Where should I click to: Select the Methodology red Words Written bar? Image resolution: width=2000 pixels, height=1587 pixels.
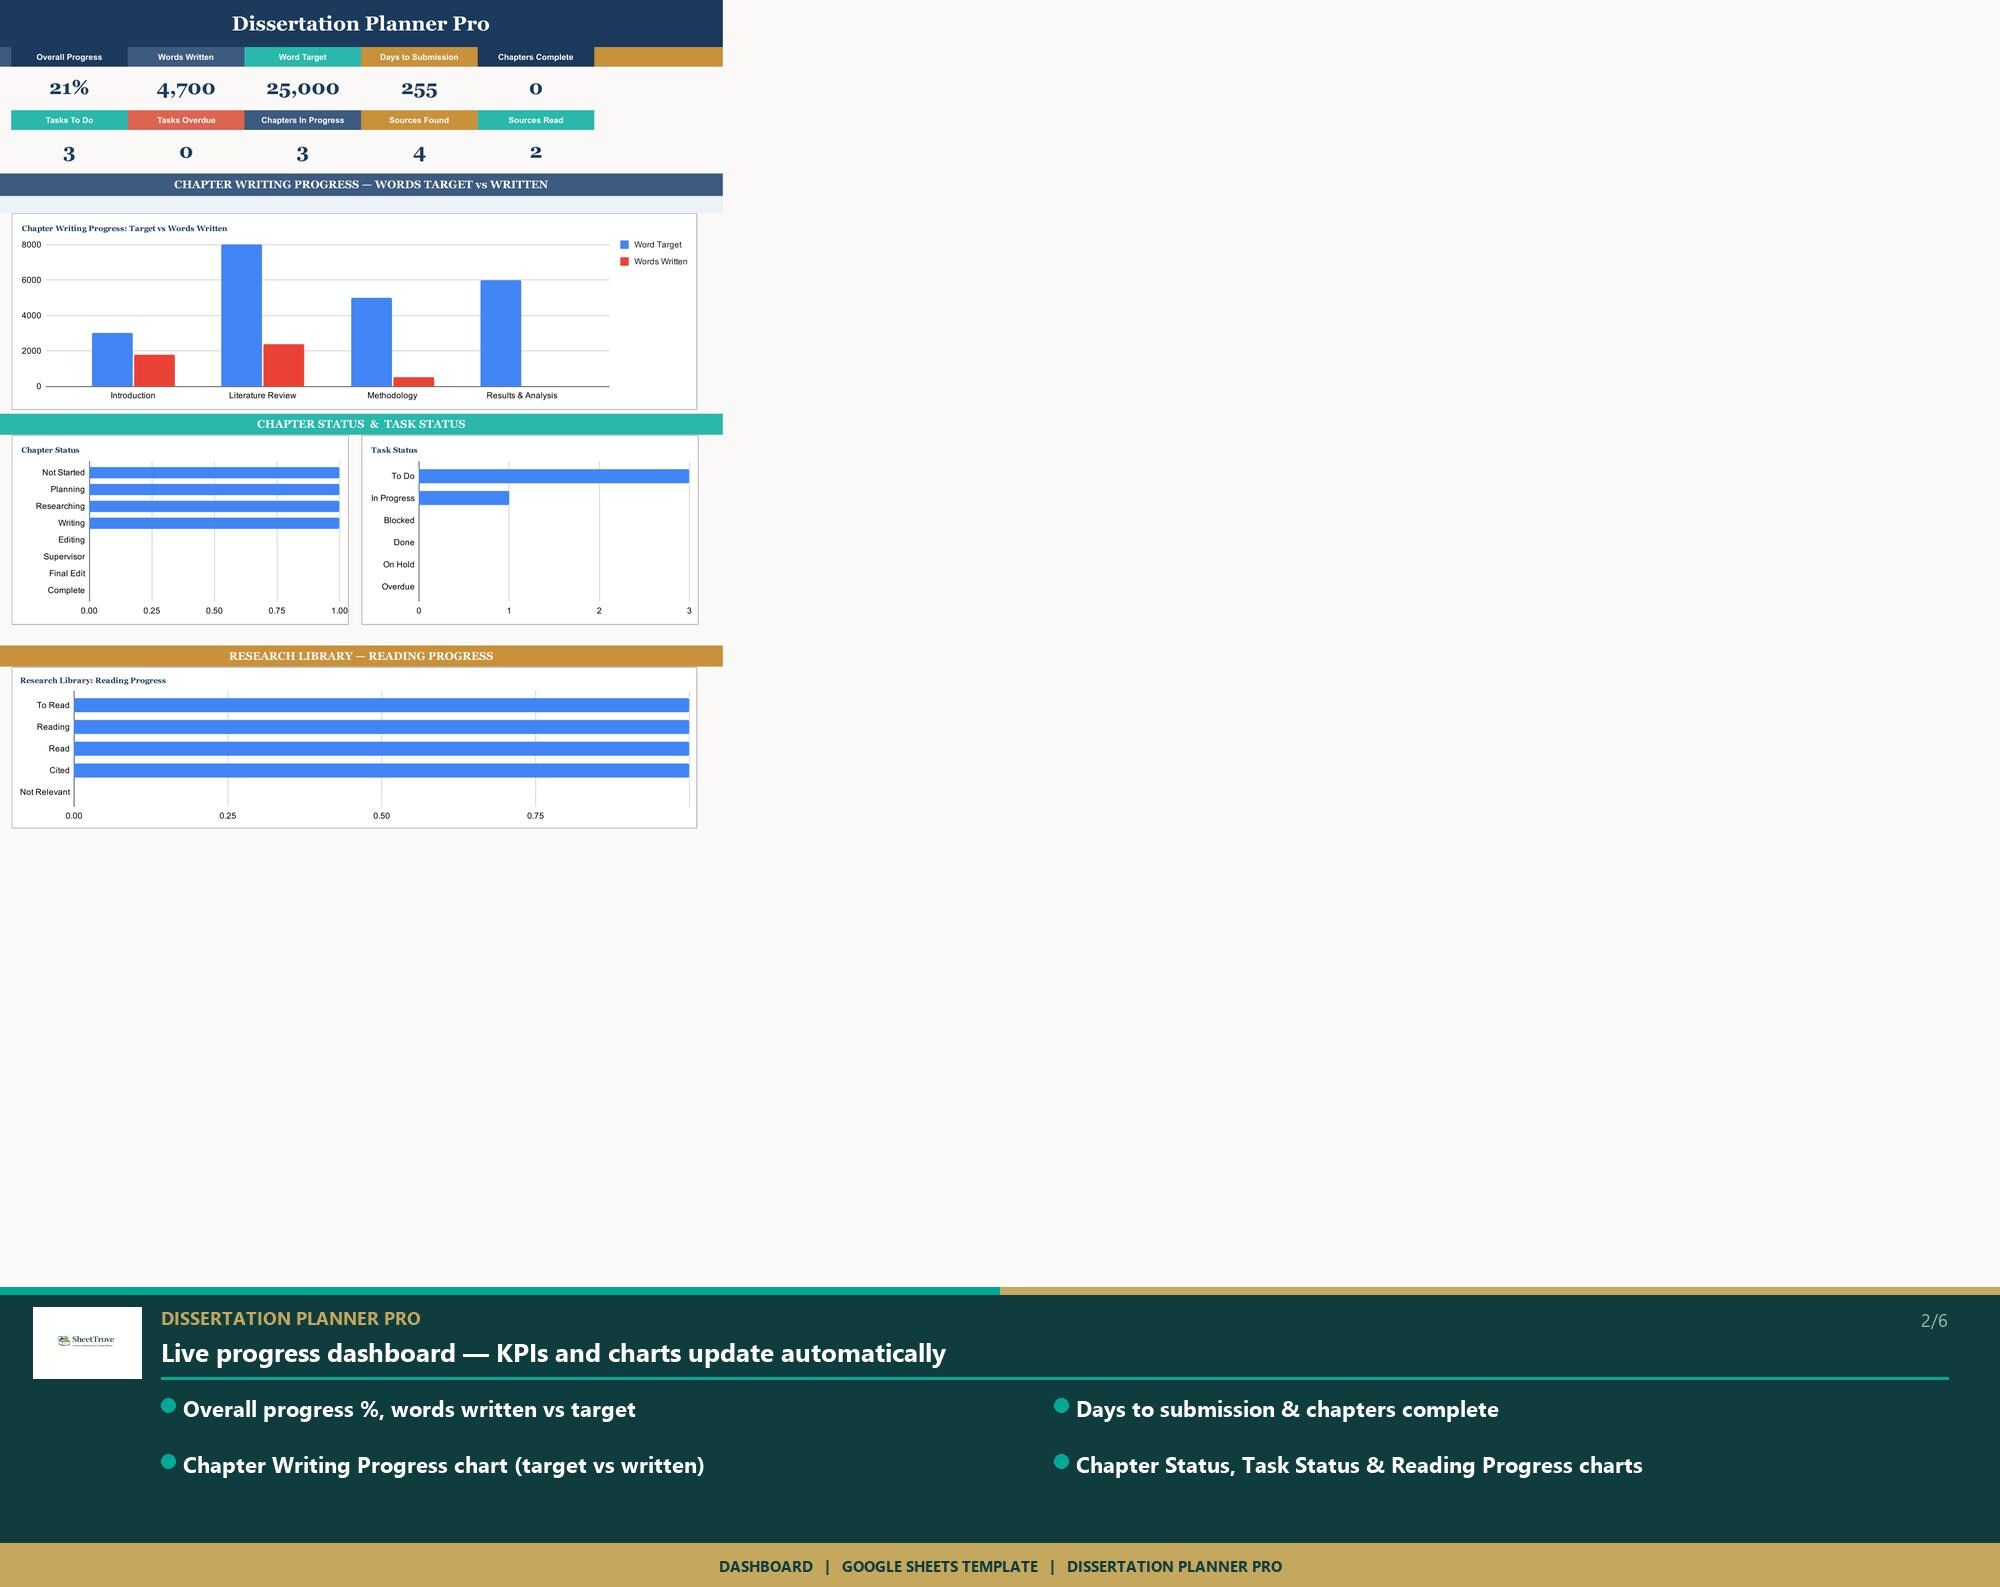[x=413, y=382]
